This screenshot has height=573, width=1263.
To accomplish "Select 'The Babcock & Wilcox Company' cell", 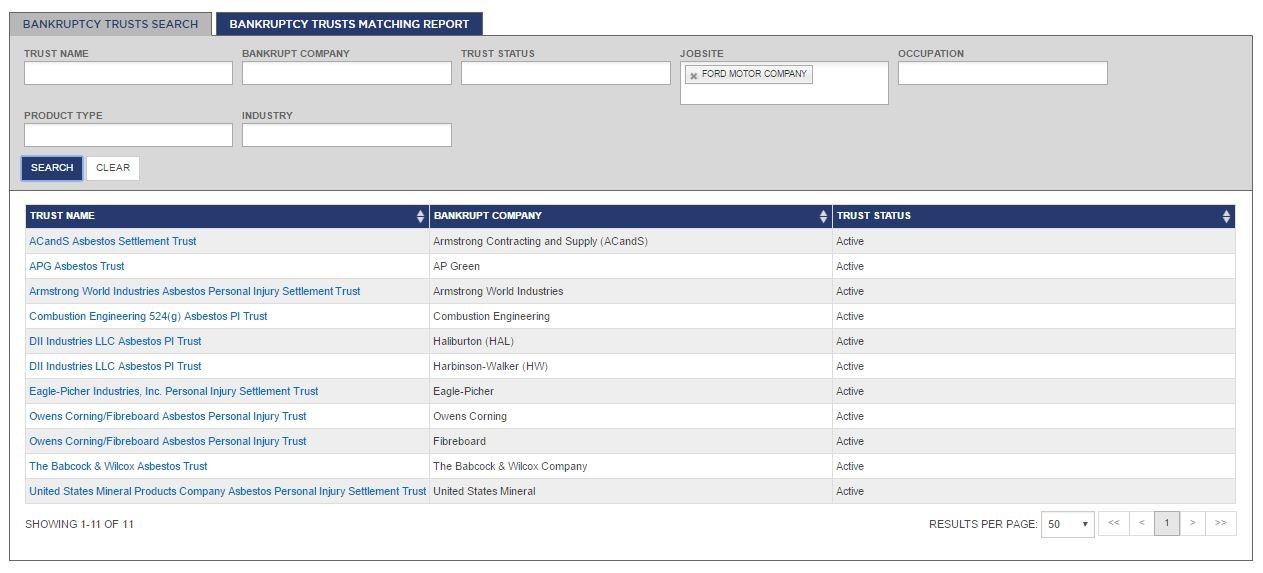I will point(630,466).
